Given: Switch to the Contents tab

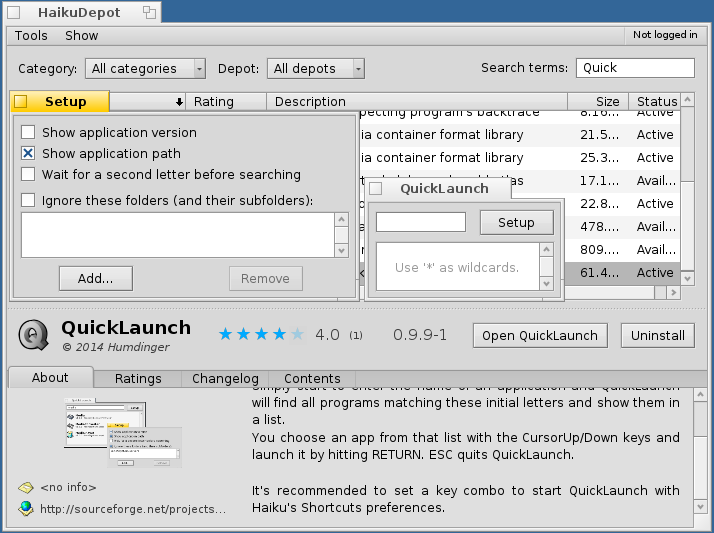Looking at the screenshot, I should tap(312, 379).
